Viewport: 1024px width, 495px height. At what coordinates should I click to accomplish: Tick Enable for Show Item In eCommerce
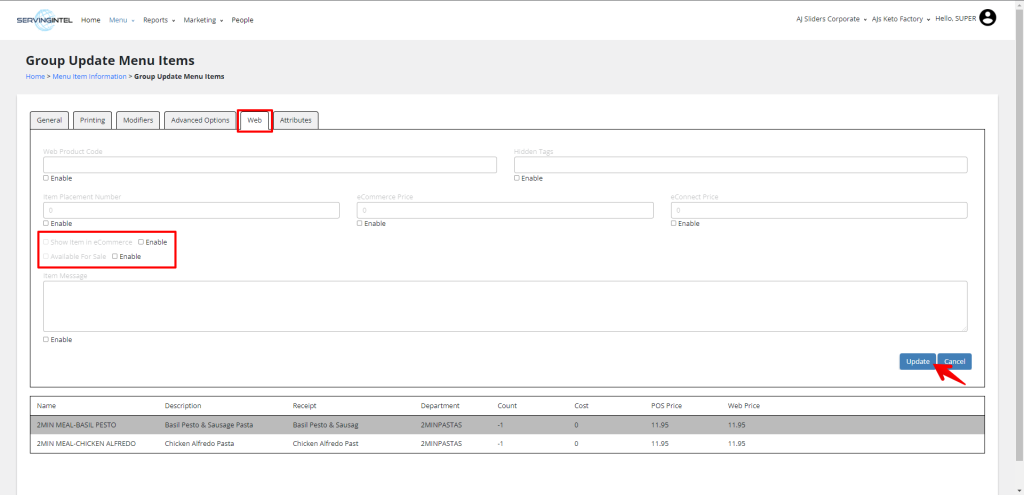[141, 242]
